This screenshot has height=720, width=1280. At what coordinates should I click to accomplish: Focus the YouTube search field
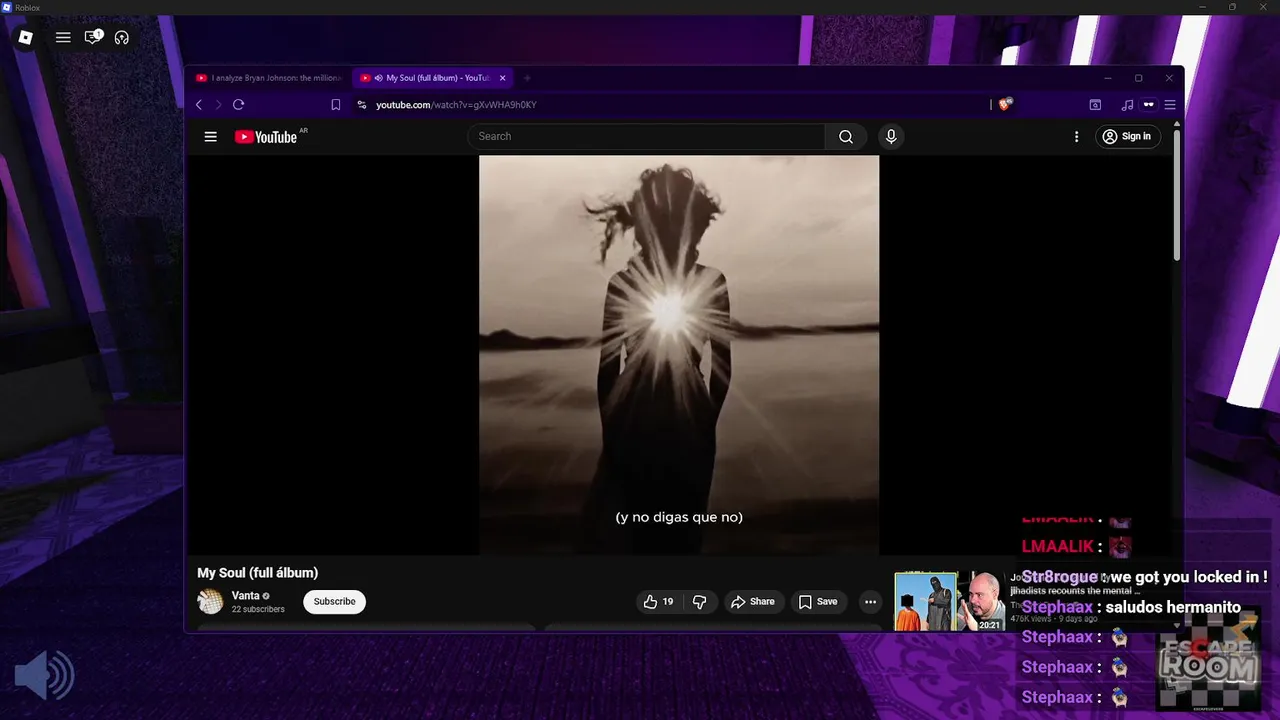pos(646,137)
